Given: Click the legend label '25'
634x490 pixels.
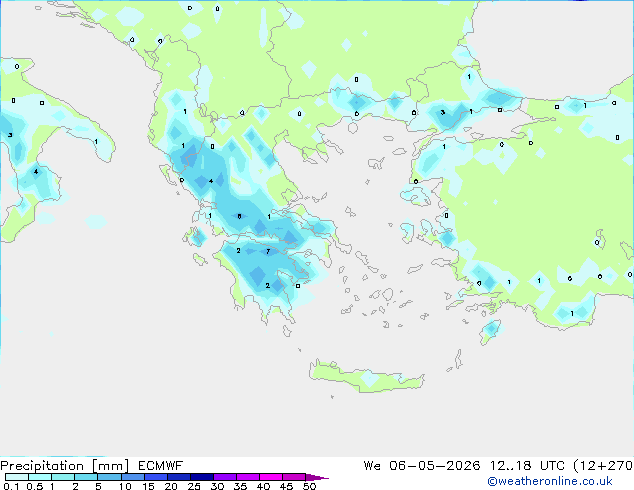Looking at the screenshot, I should coord(194,486).
